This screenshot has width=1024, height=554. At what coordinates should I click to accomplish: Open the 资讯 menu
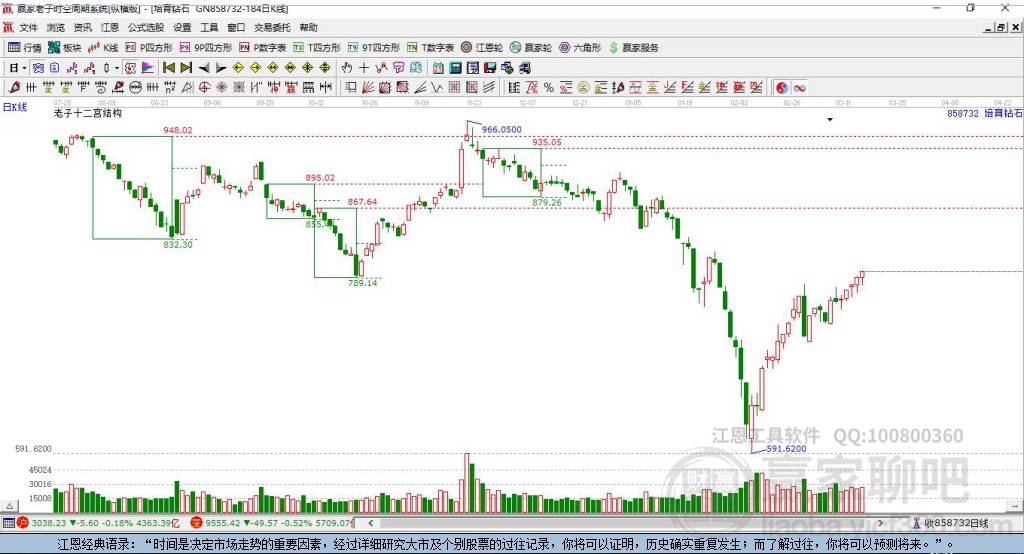point(83,27)
